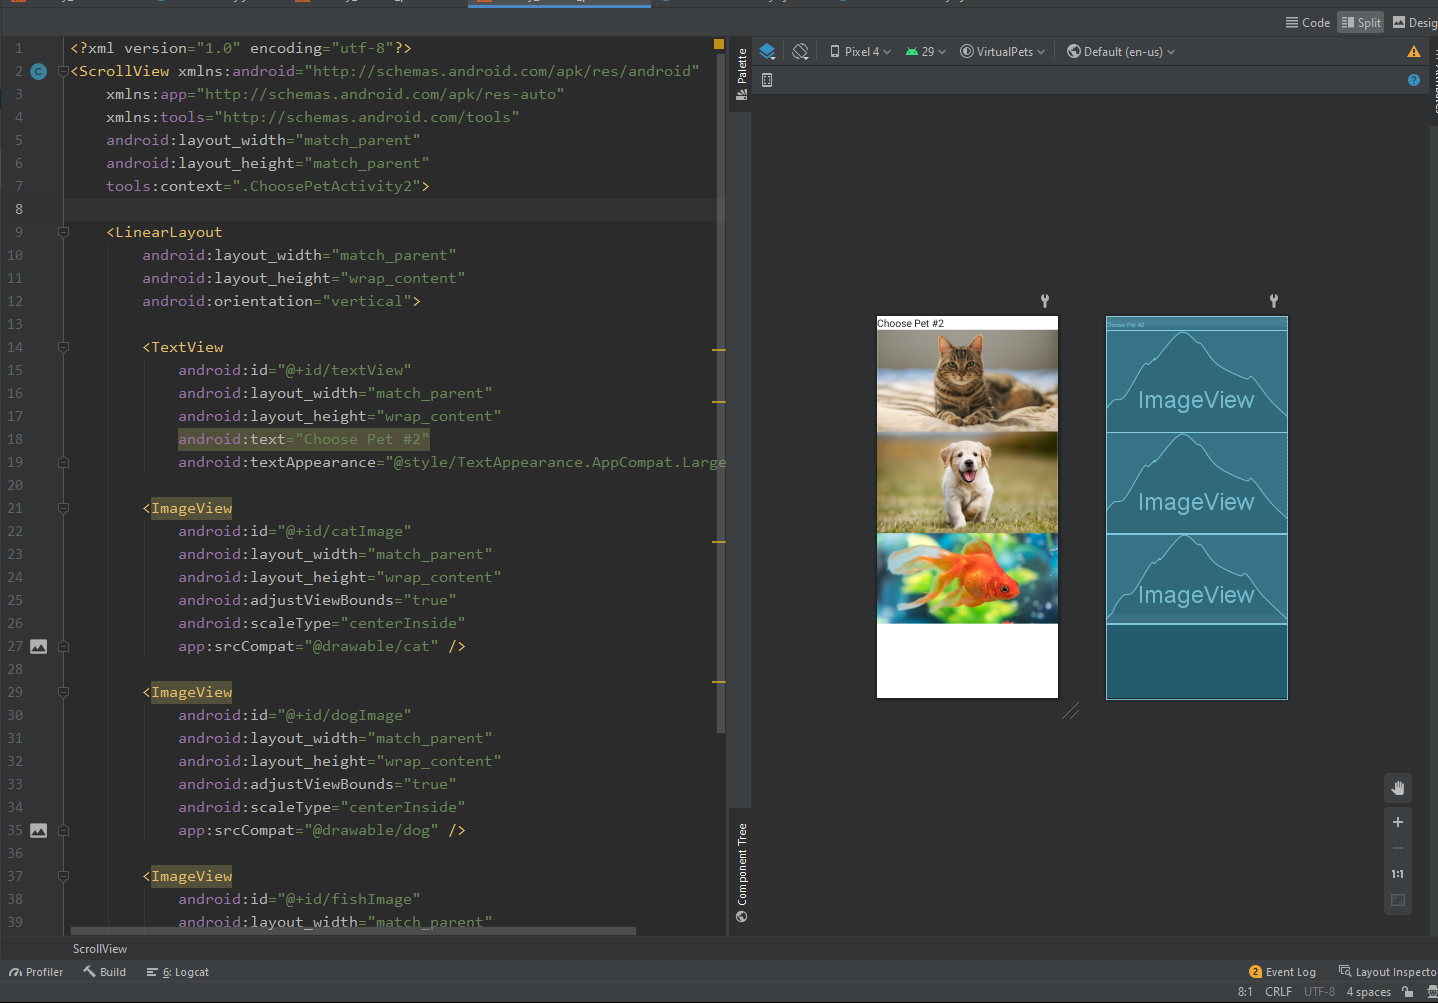Open the design surface layers selector
This screenshot has height=1003, width=1438.
pos(767,52)
